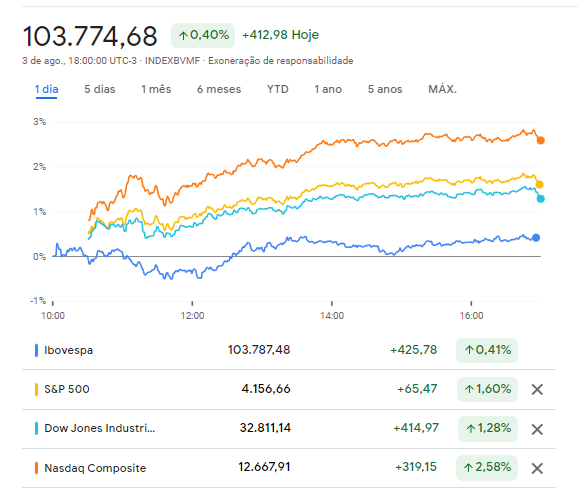Click the +414,97 Dow Jones change
Viewport: 578px width, 496px height.
(416, 428)
